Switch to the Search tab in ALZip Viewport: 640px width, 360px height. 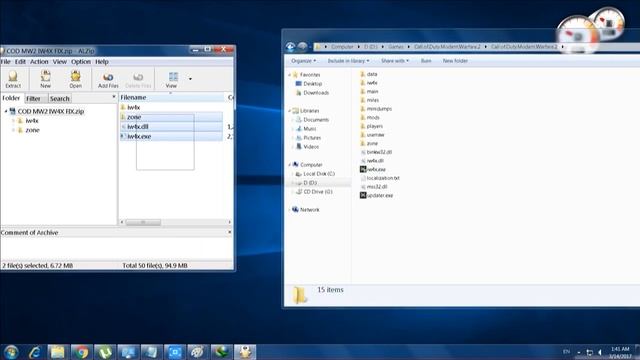click(60, 98)
